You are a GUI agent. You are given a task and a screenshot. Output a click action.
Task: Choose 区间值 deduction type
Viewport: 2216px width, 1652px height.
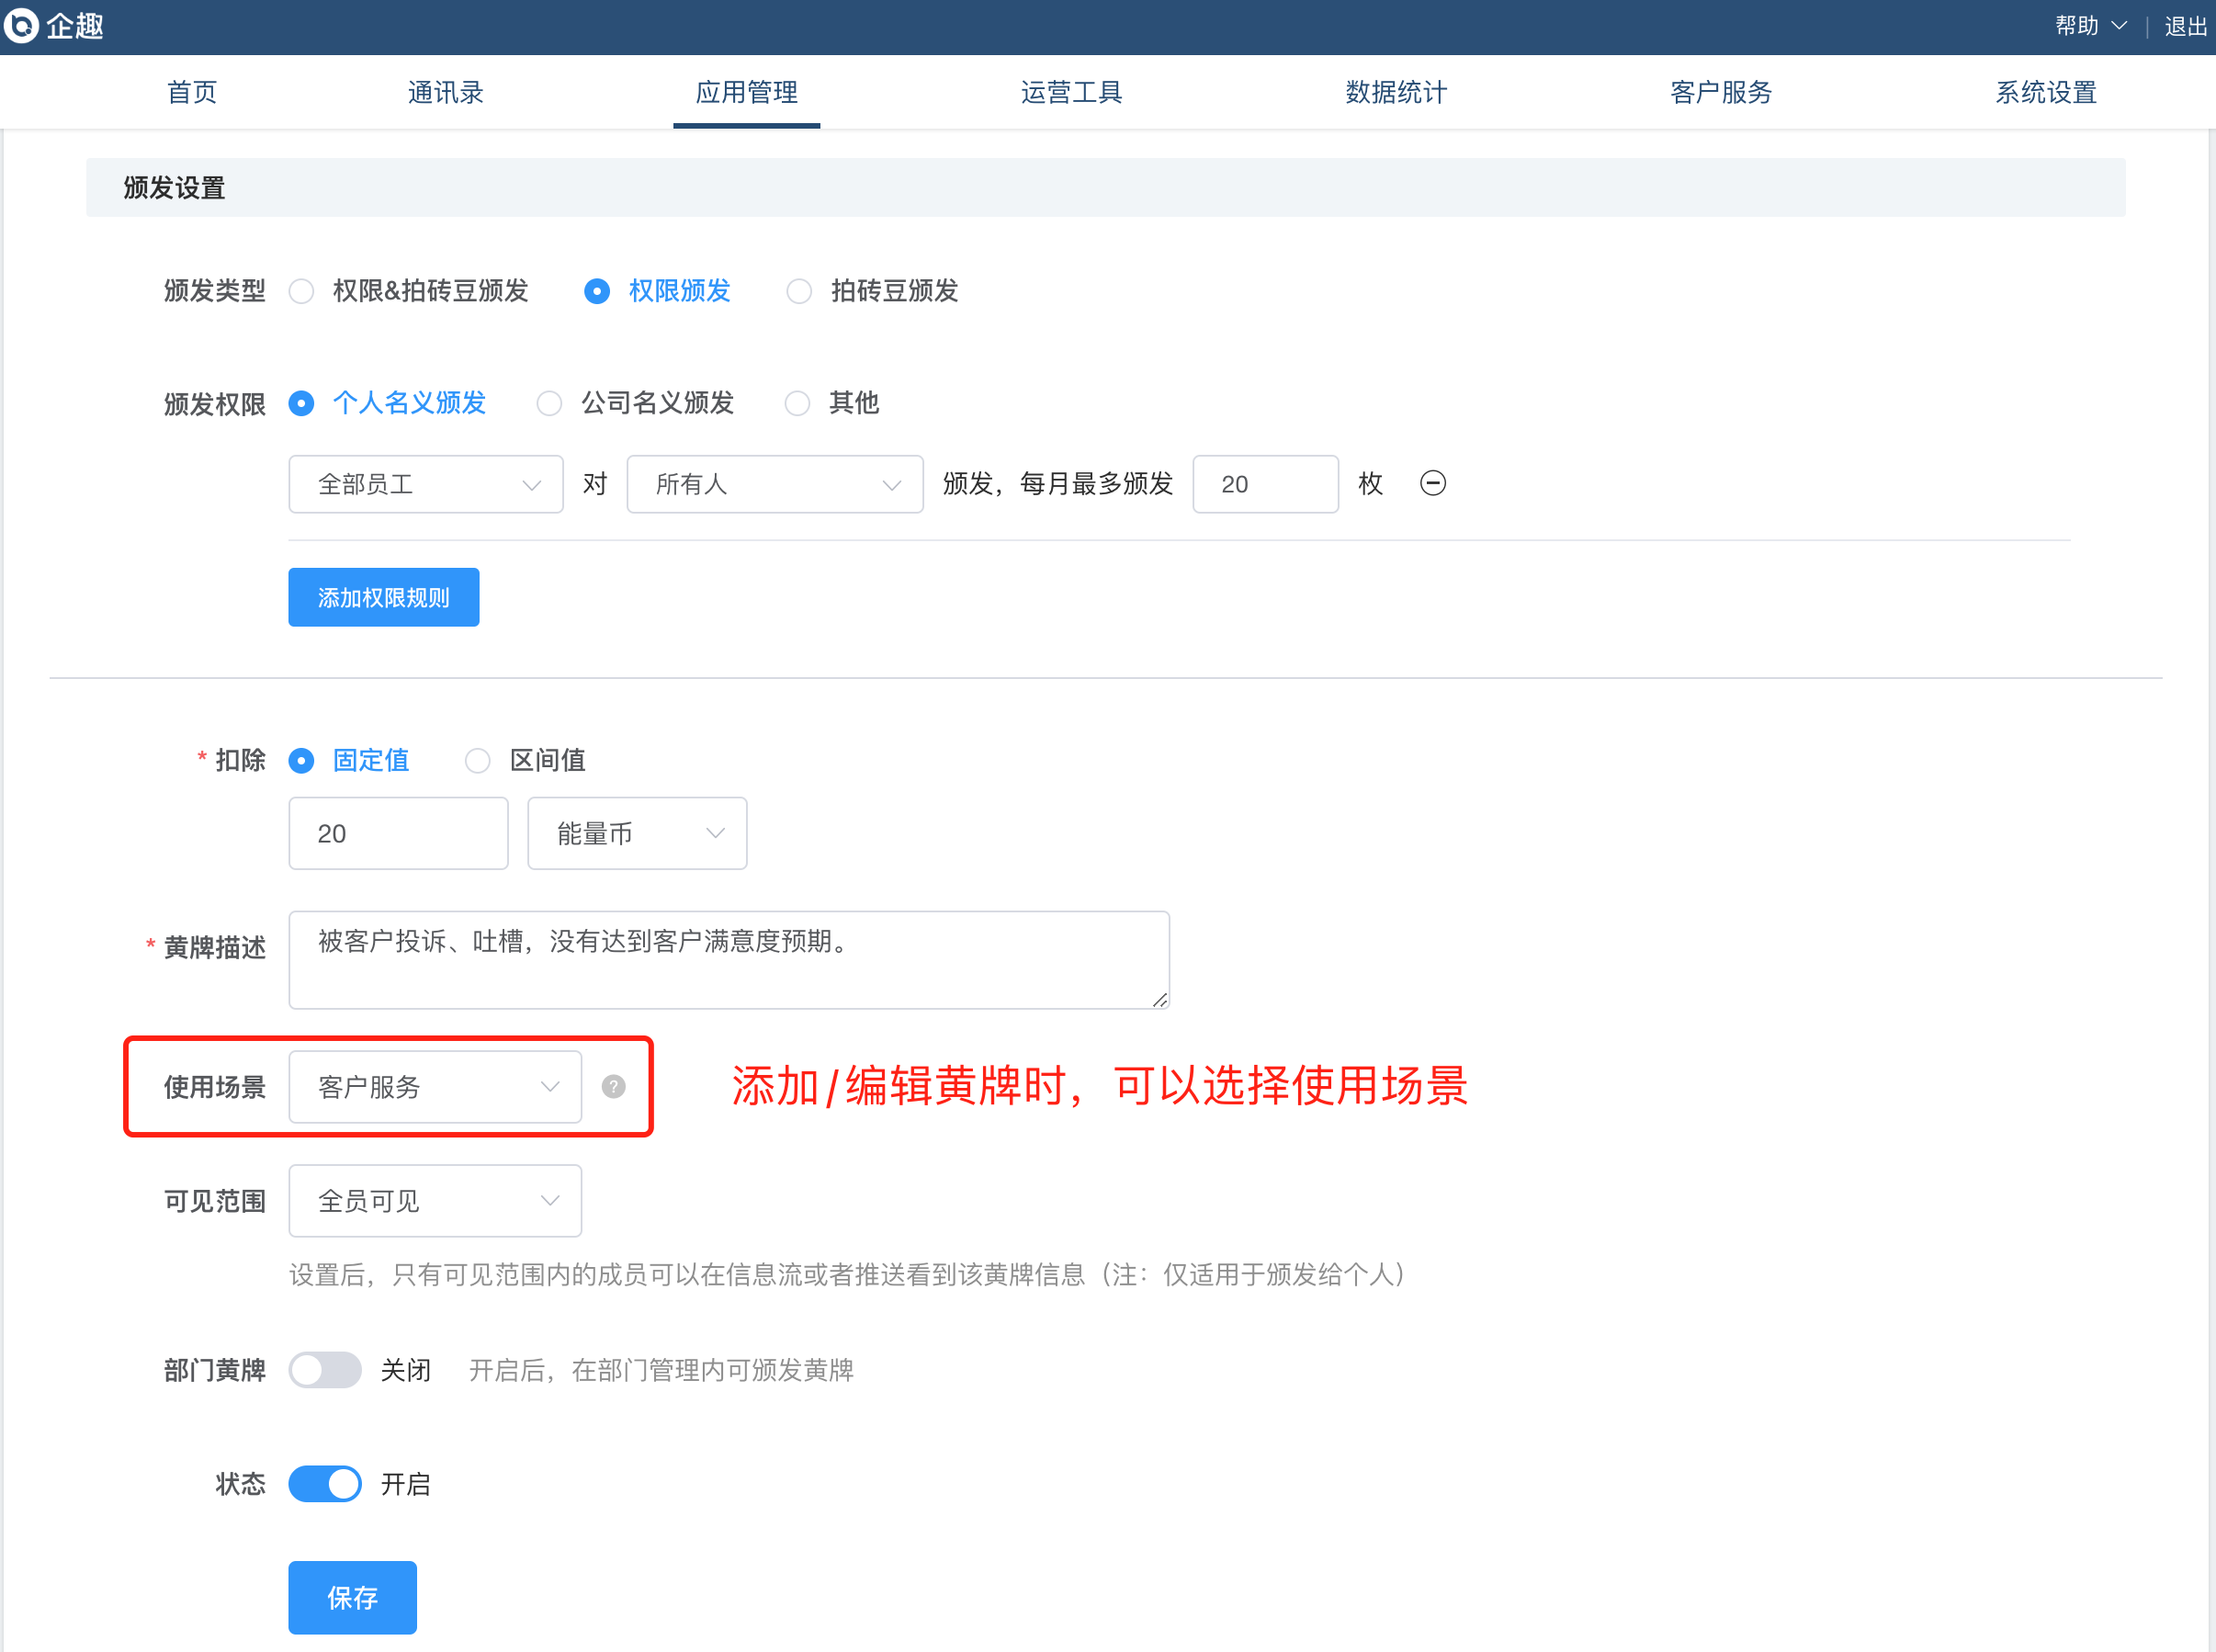pyautogui.click(x=478, y=761)
